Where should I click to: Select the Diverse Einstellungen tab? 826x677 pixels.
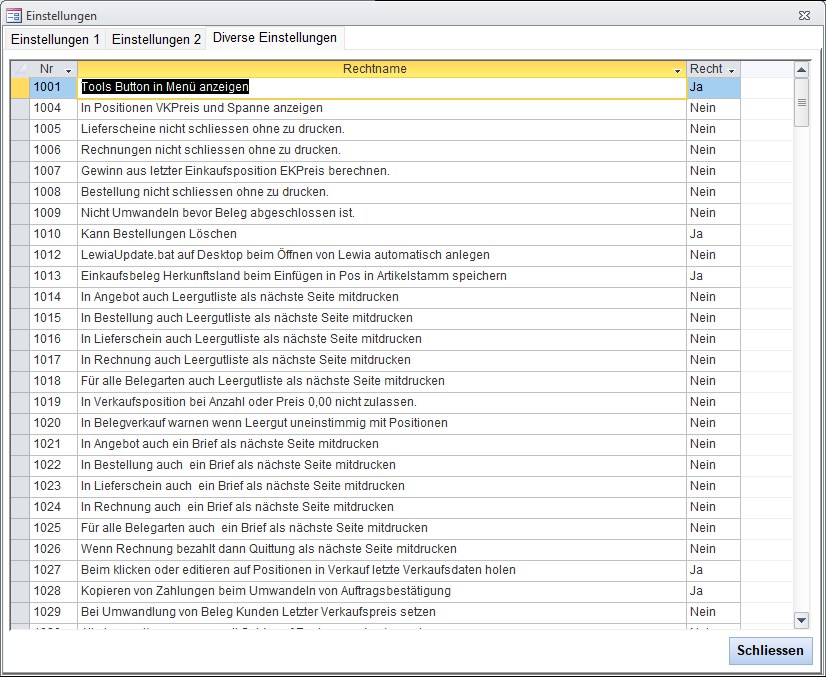[x=275, y=38]
